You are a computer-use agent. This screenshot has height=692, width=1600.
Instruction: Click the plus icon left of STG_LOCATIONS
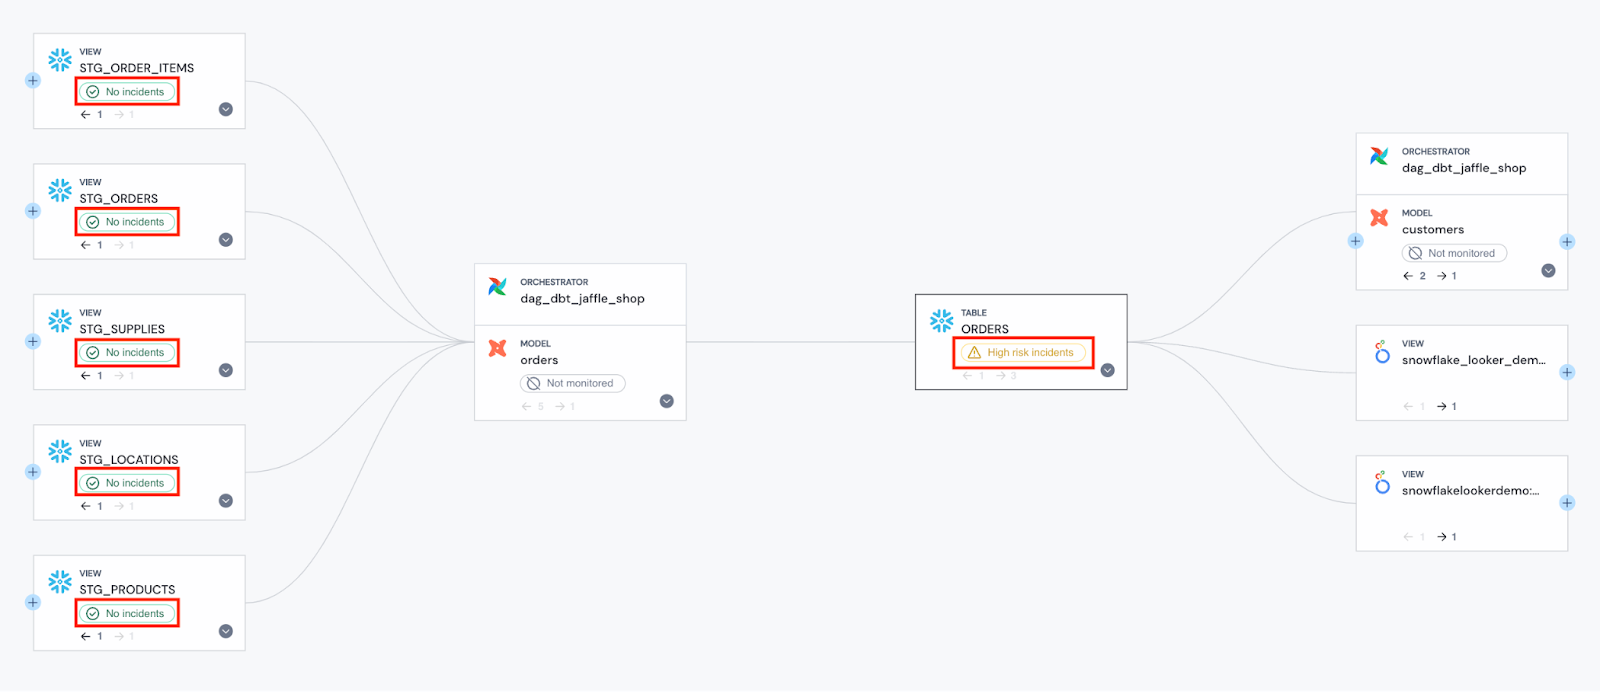[32, 472]
